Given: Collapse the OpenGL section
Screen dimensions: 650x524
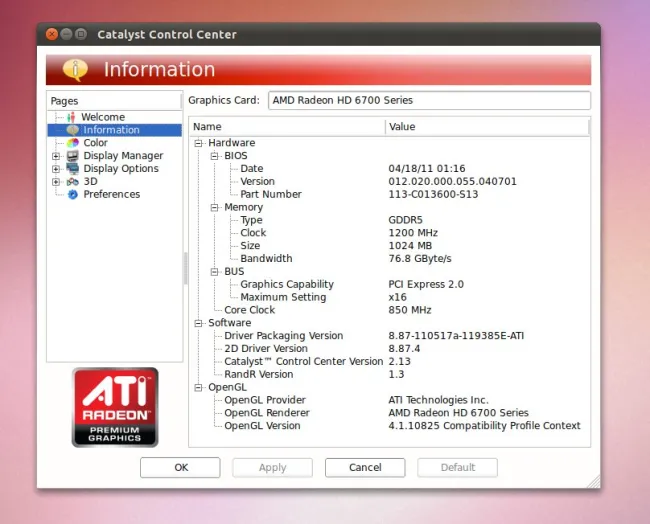Looking at the screenshot, I should pos(199,388).
